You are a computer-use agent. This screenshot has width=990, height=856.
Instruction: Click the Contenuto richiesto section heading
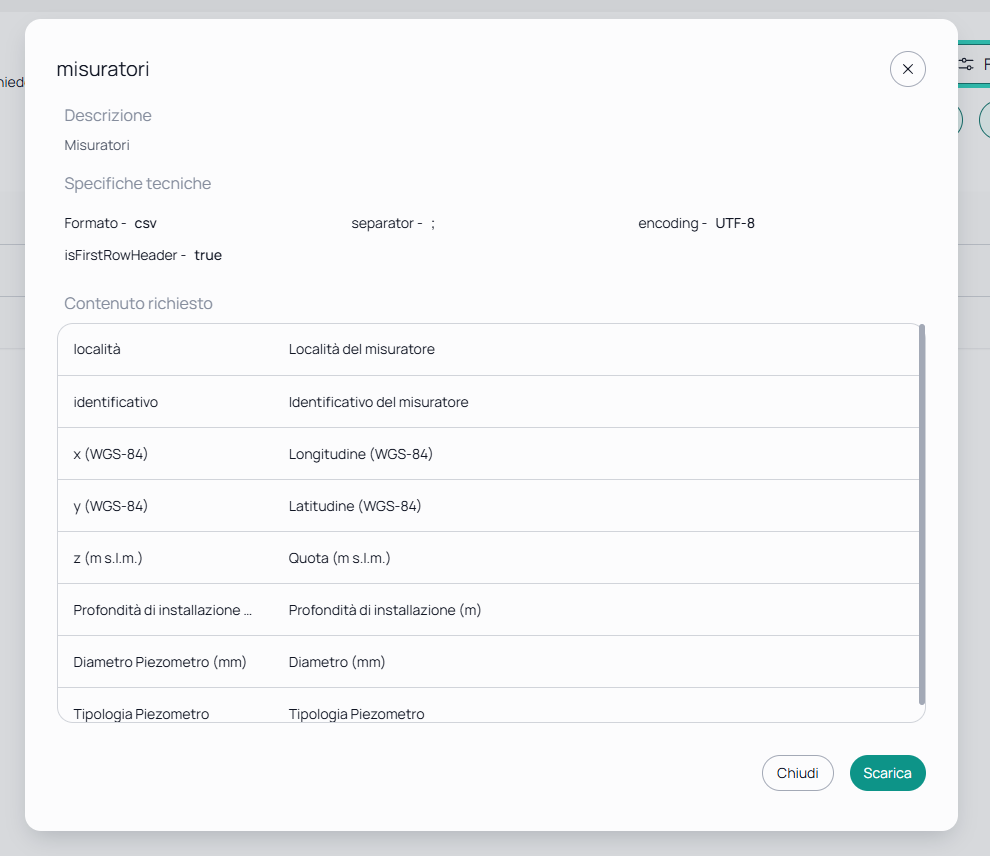[138, 303]
